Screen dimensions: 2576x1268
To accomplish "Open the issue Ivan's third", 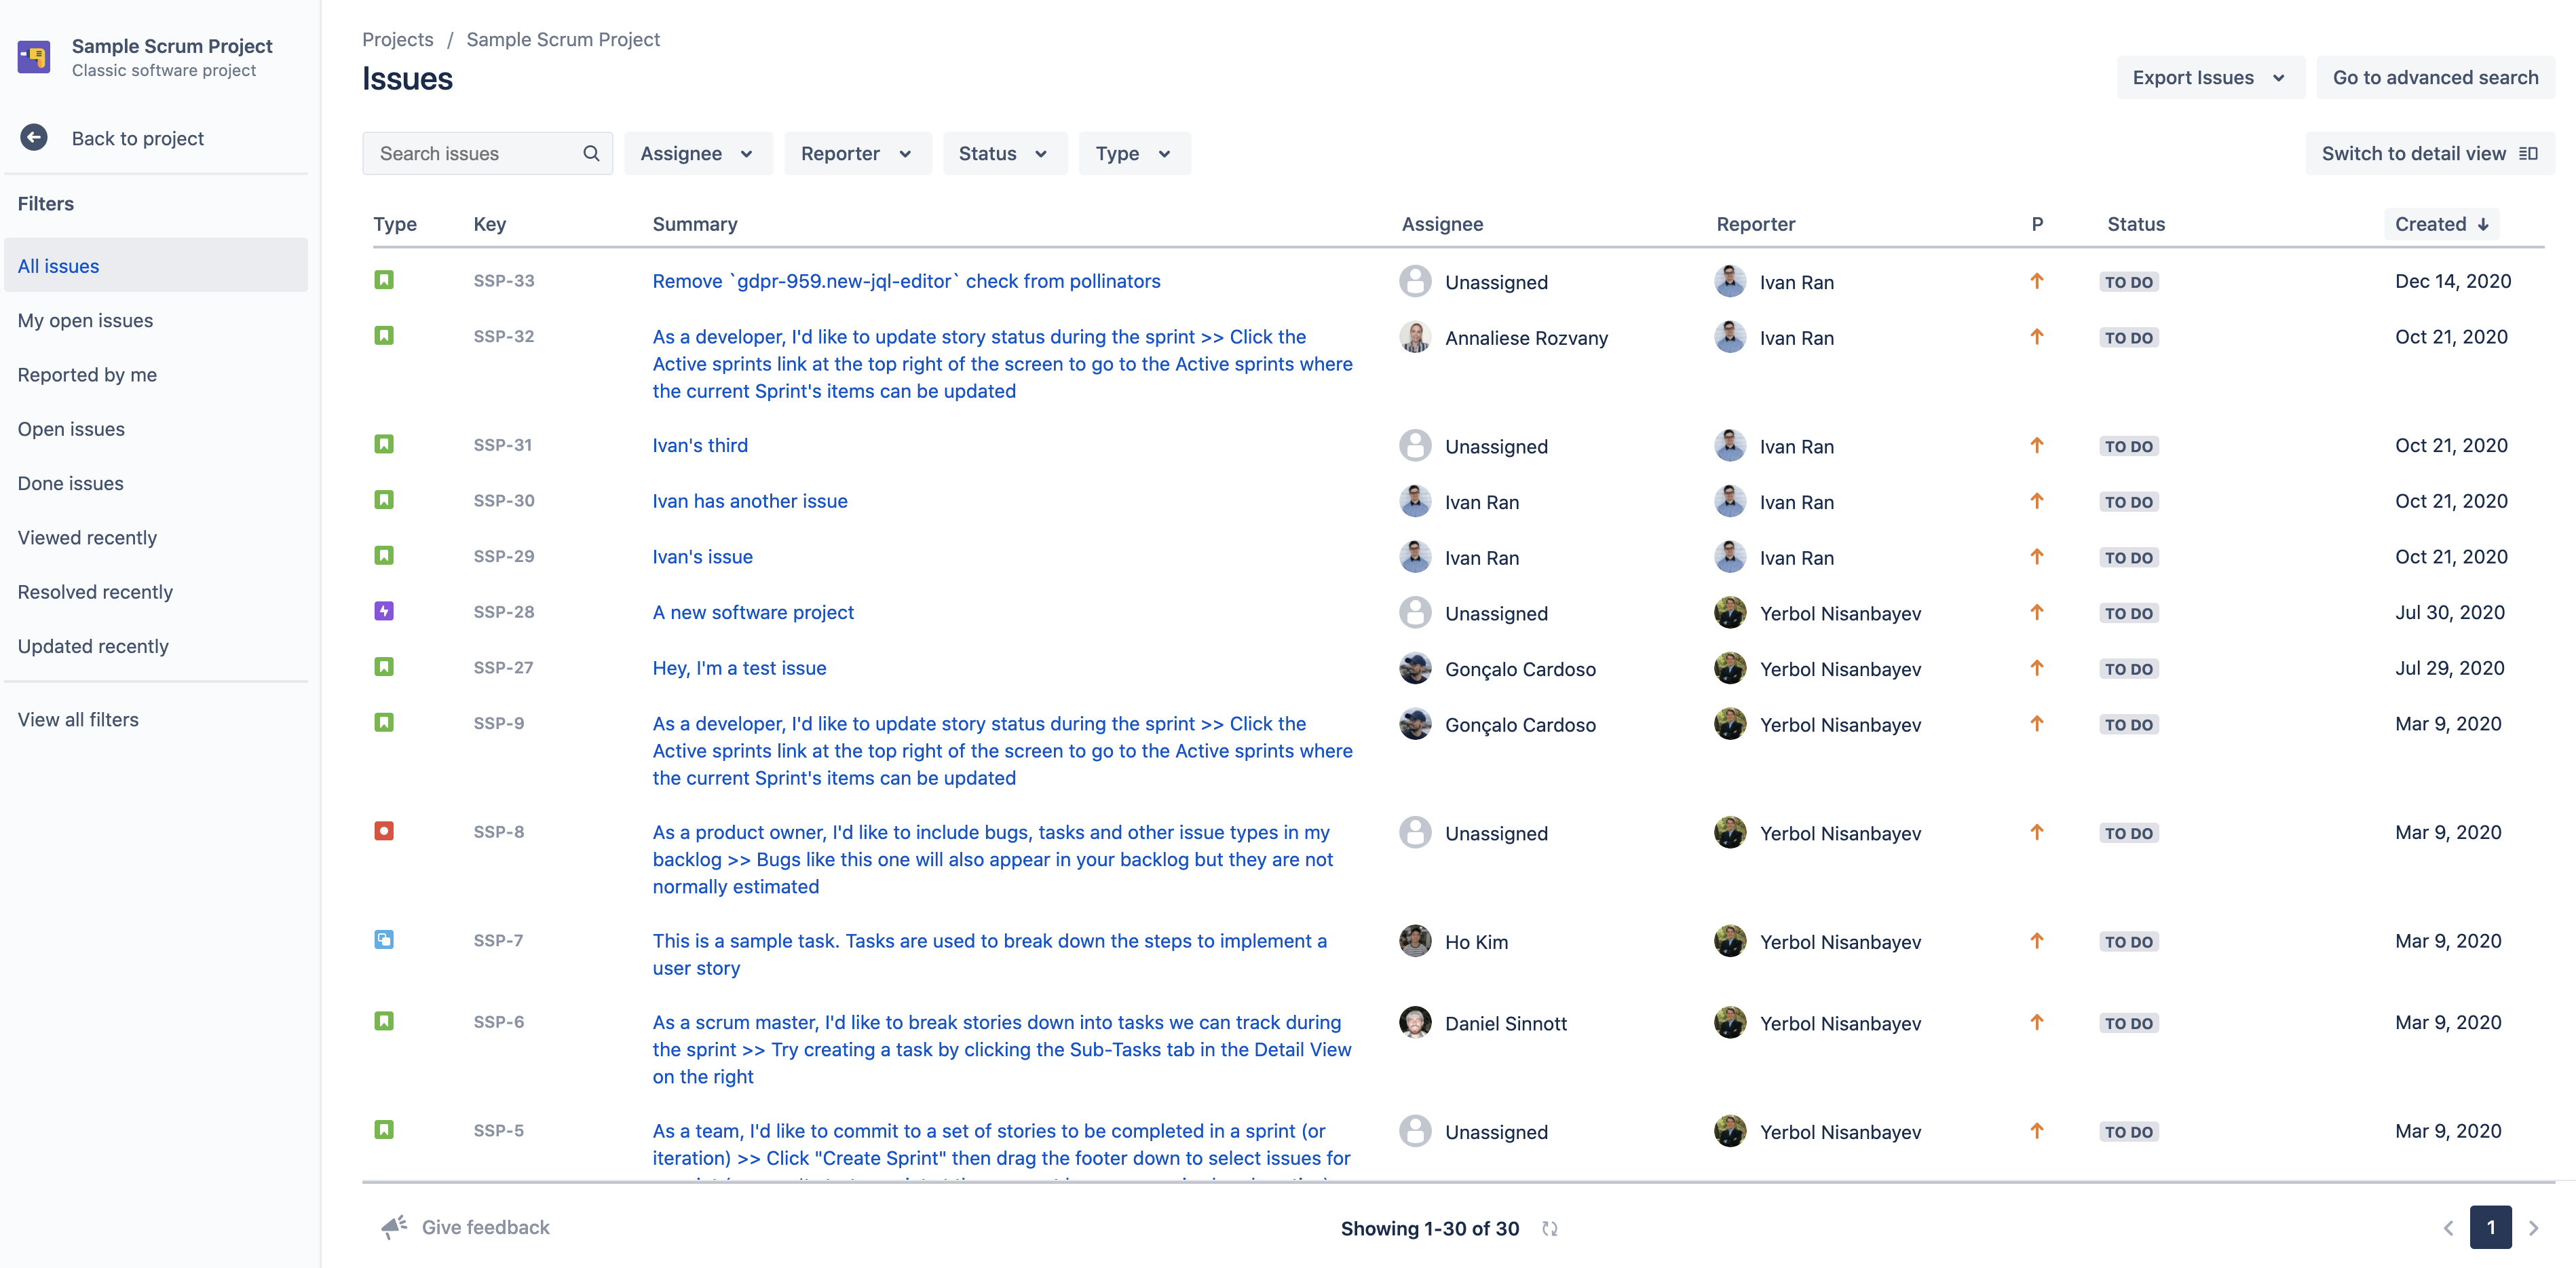I will pyautogui.click(x=700, y=445).
